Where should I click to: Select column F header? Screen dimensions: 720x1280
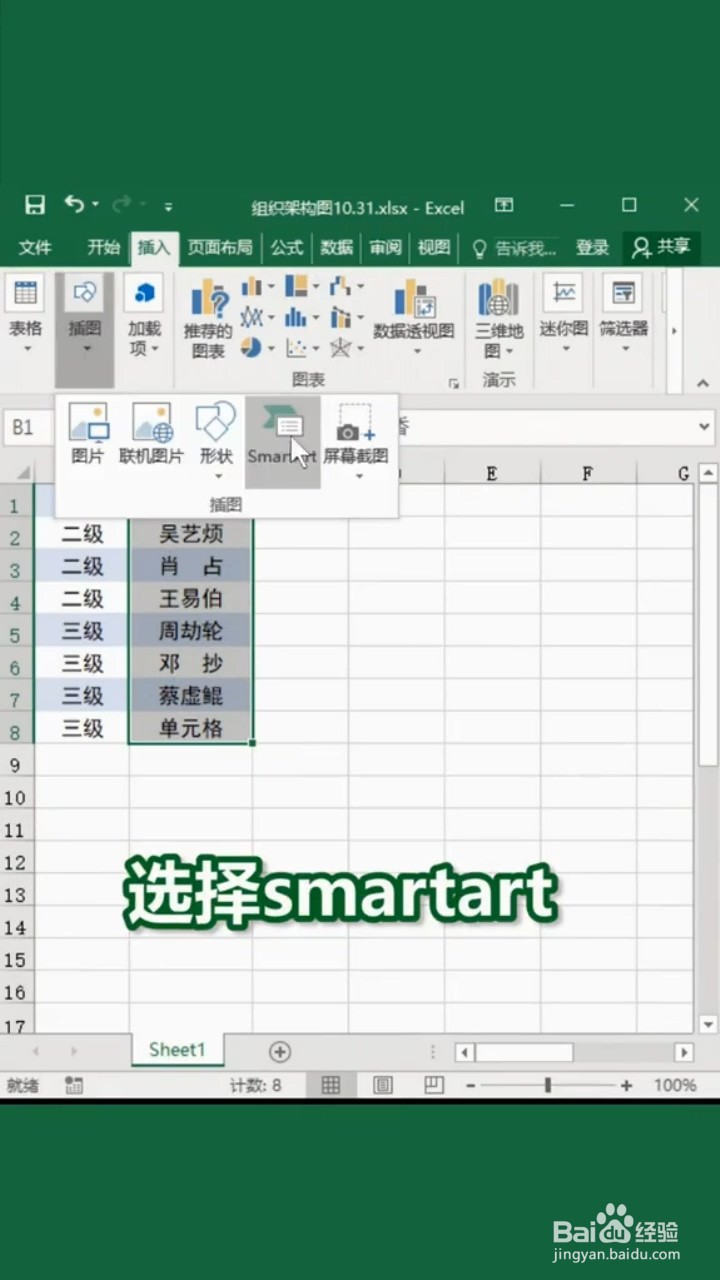(x=588, y=474)
